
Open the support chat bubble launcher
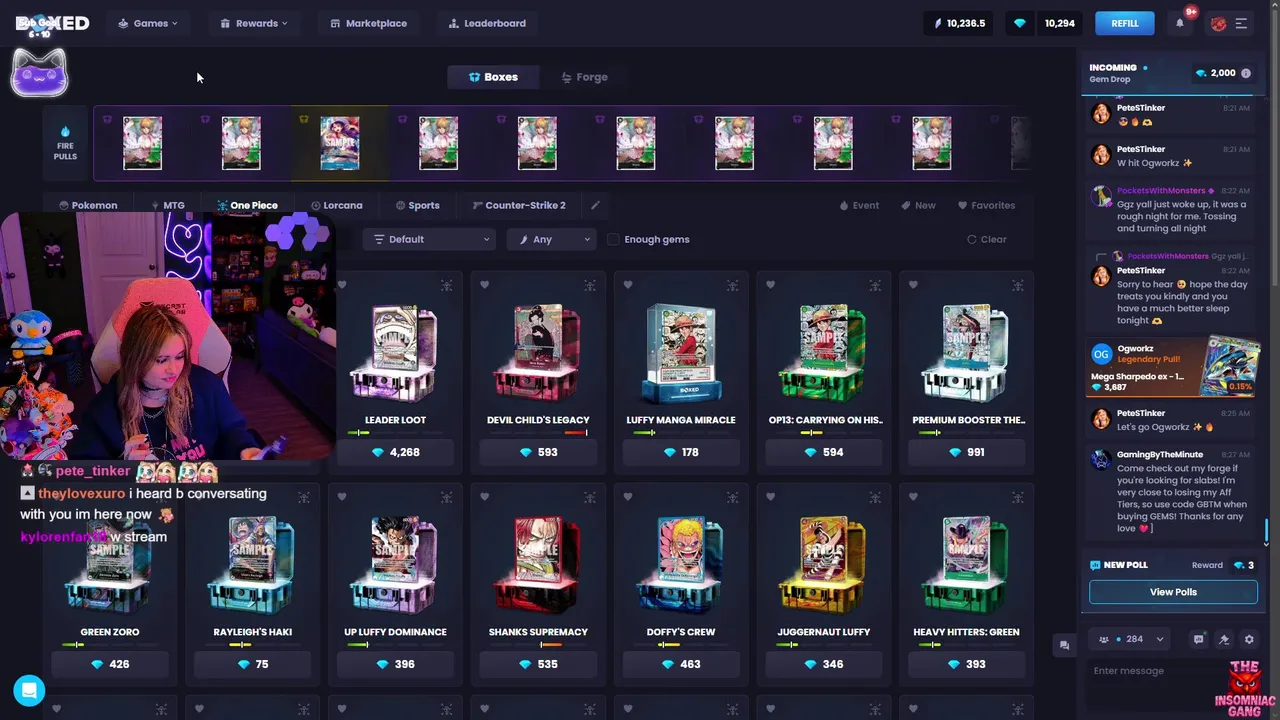[29, 690]
